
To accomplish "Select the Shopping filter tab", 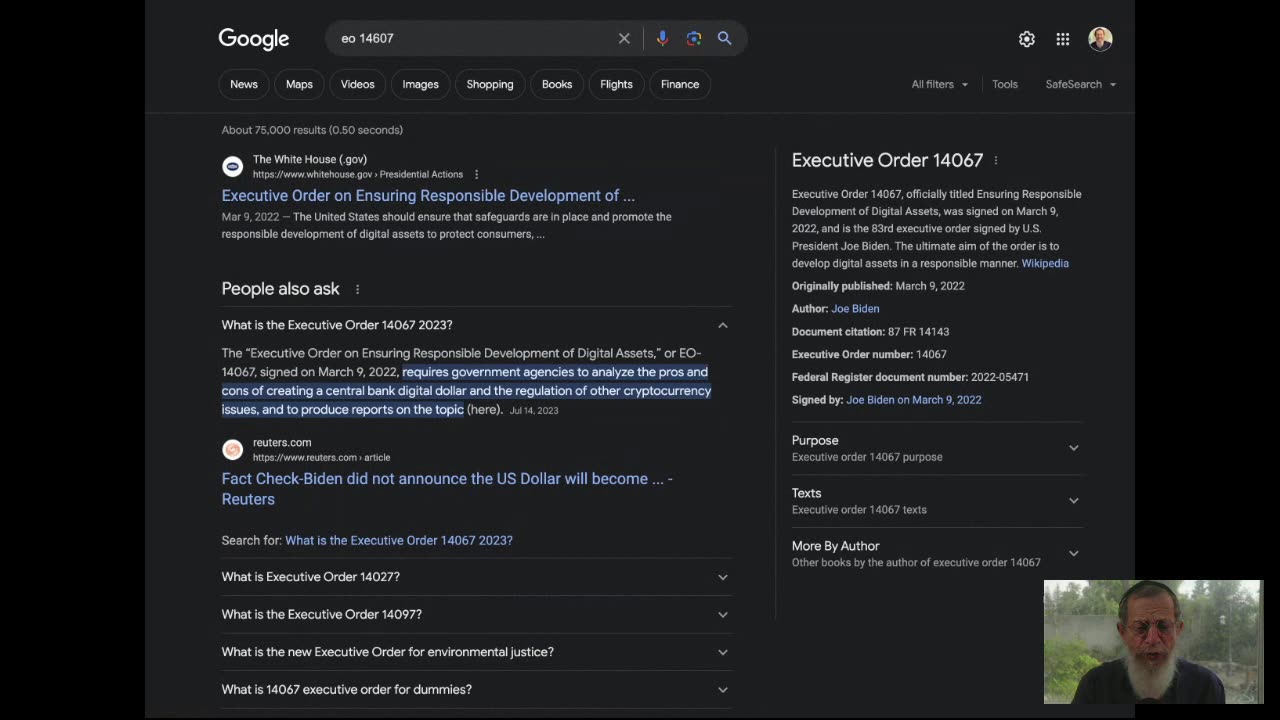I will [x=490, y=84].
